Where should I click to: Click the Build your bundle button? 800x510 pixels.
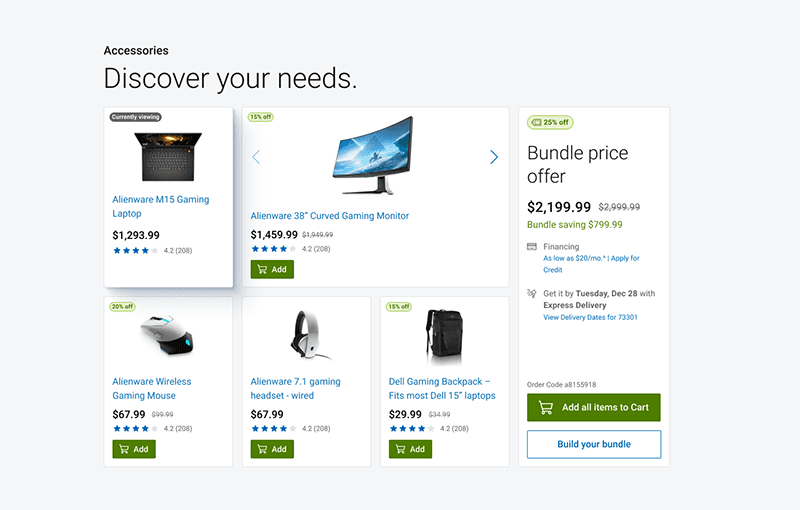pos(593,444)
